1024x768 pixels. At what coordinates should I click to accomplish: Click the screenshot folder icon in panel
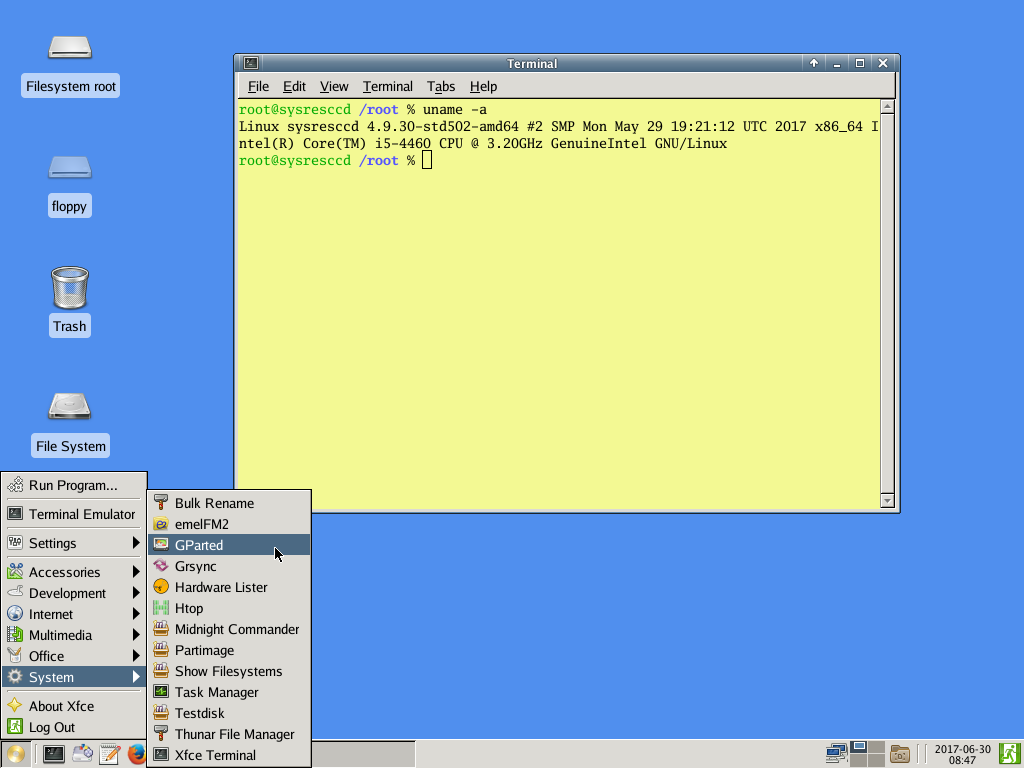pyautogui.click(x=900, y=754)
